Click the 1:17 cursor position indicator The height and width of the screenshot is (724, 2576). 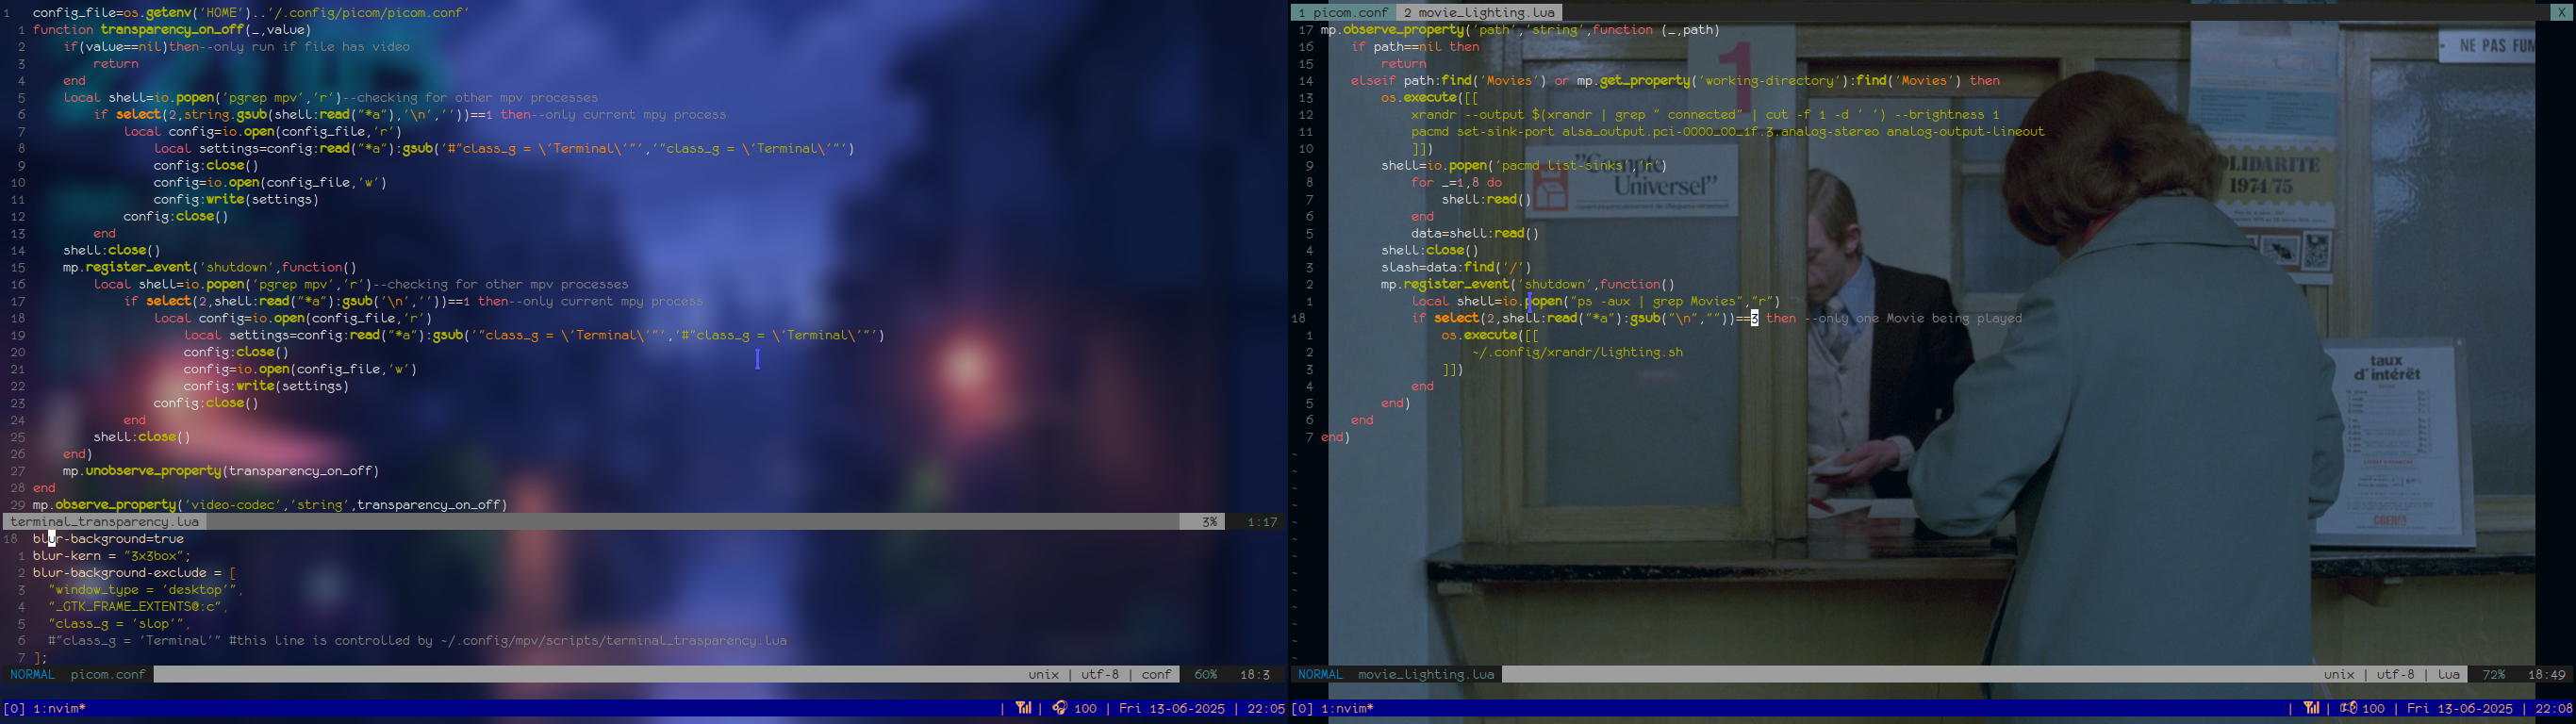pyautogui.click(x=1263, y=522)
